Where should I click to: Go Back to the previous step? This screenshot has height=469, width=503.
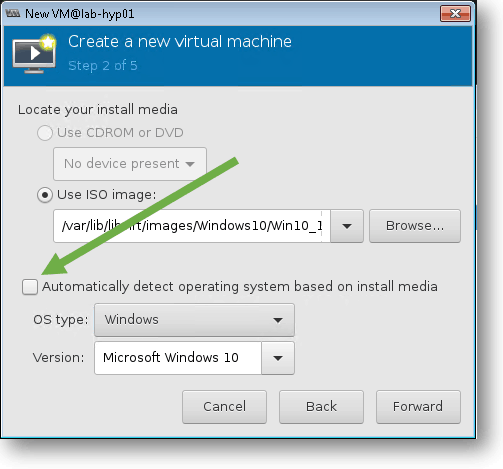click(321, 407)
